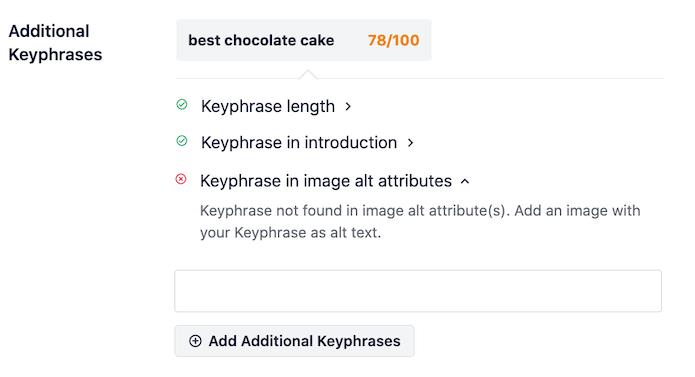Click green check icon beside Keyphrase in introduction
This screenshot has width=695, height=377.
(182, 141)
